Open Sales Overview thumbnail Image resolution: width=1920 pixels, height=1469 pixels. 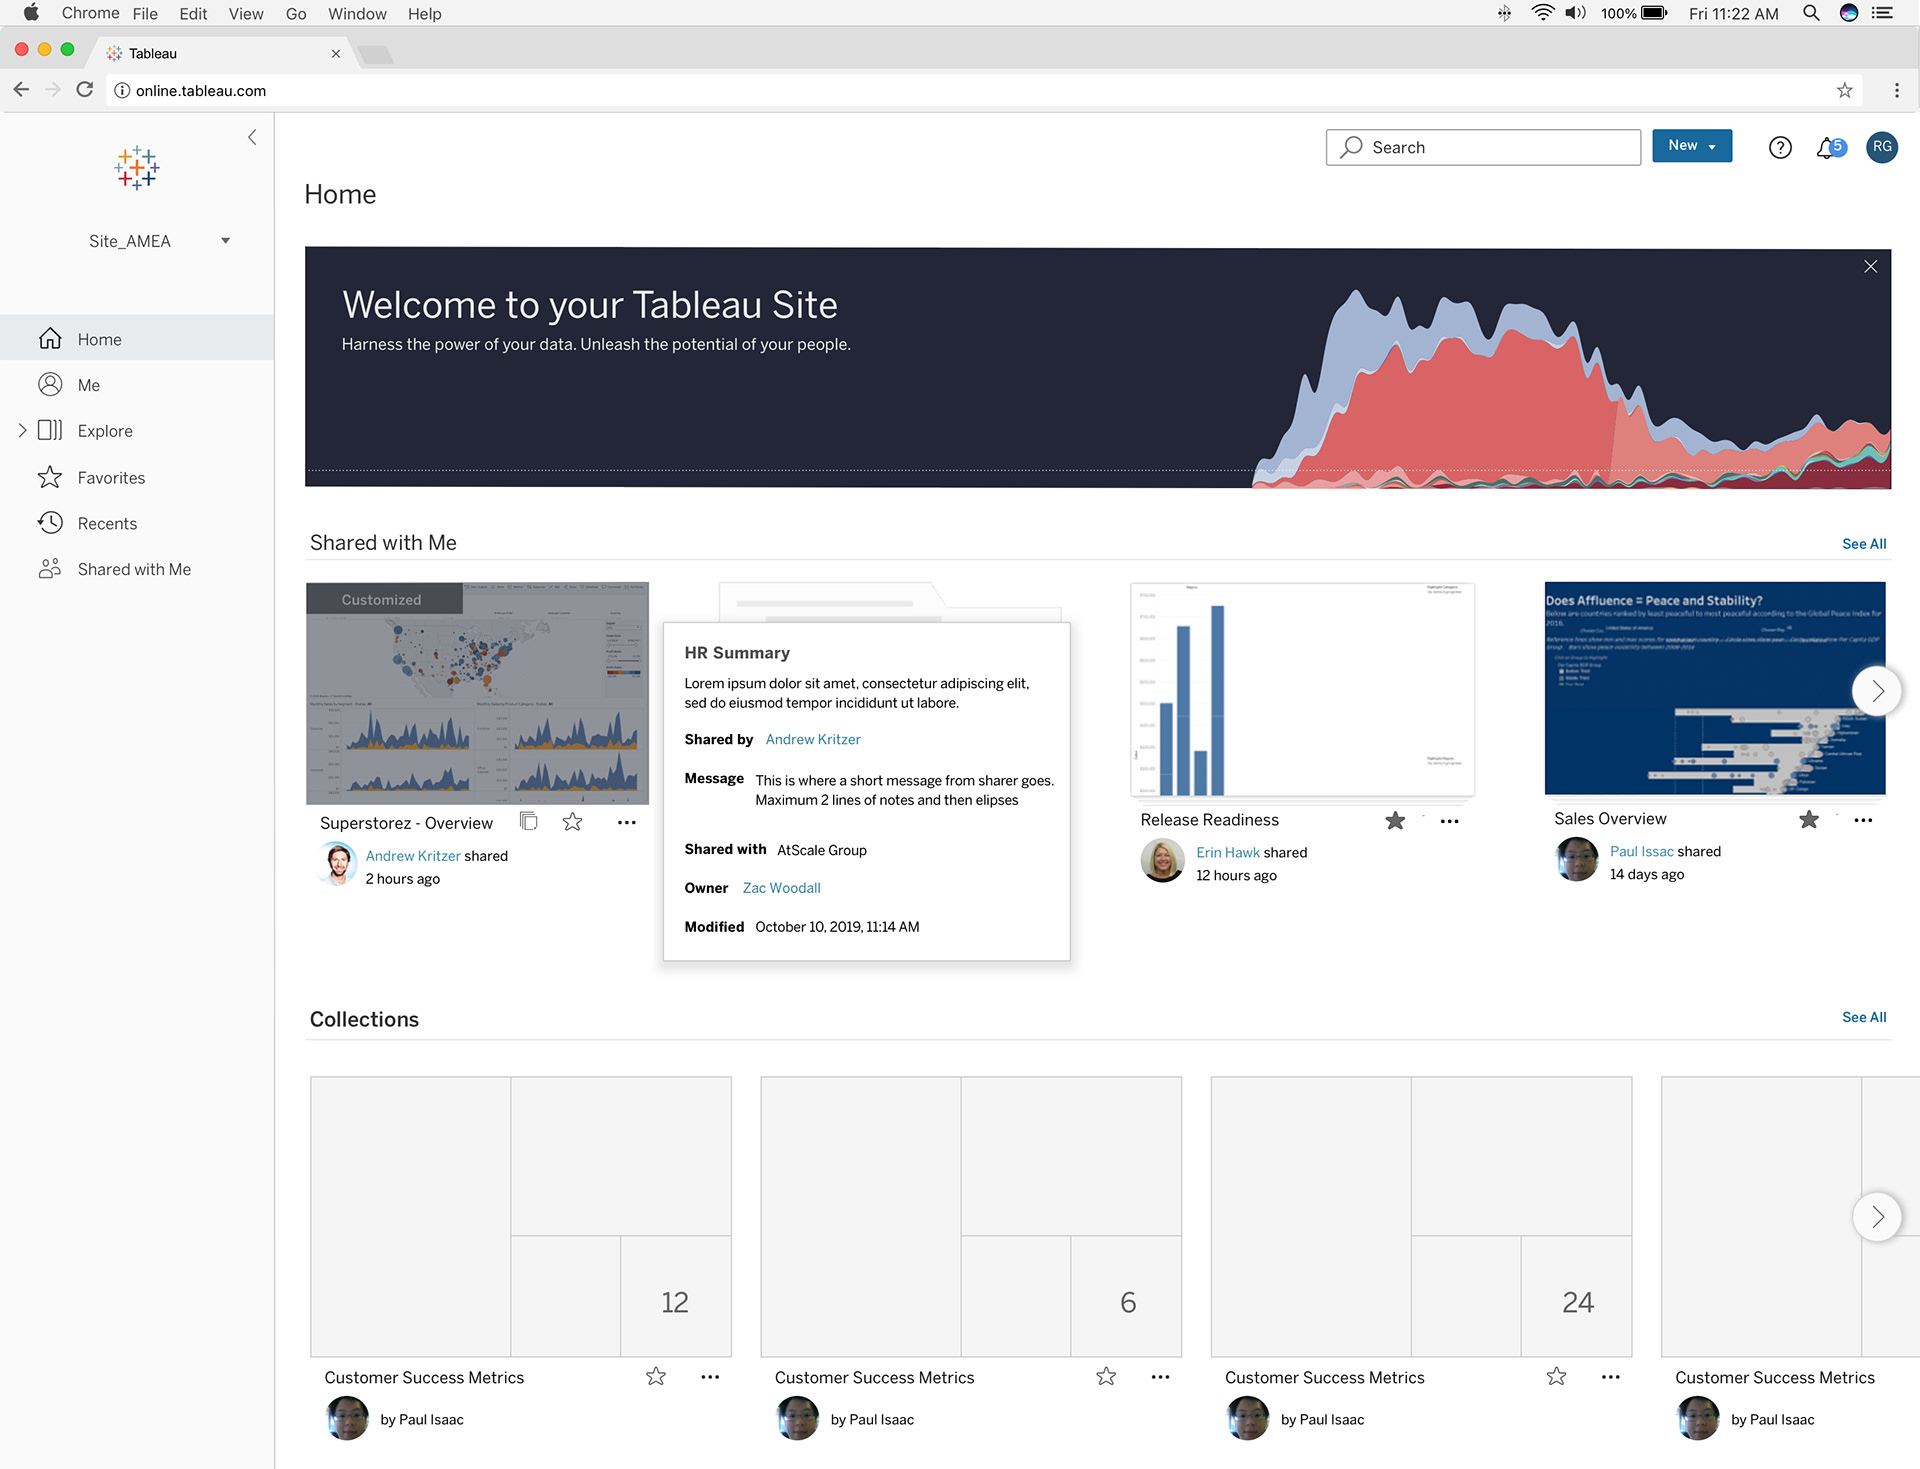[x=1715, y=689]
